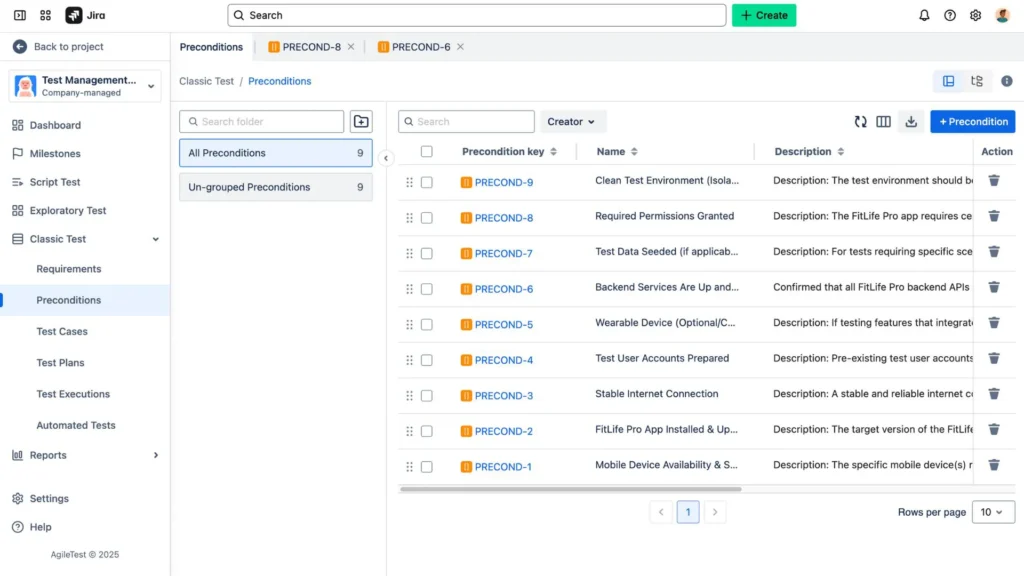This screenshot has width=1024, height=576.
Task: Open the column settings icon
Action: pyautogui.click(x=883, y=122)
